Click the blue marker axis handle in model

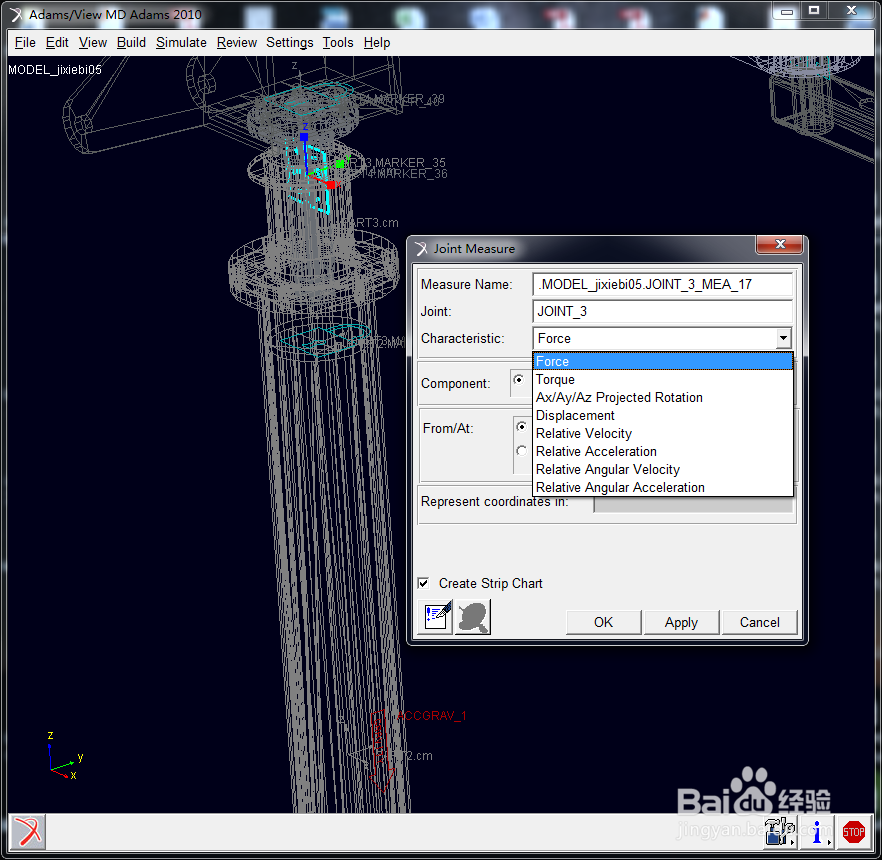point(304,137)
